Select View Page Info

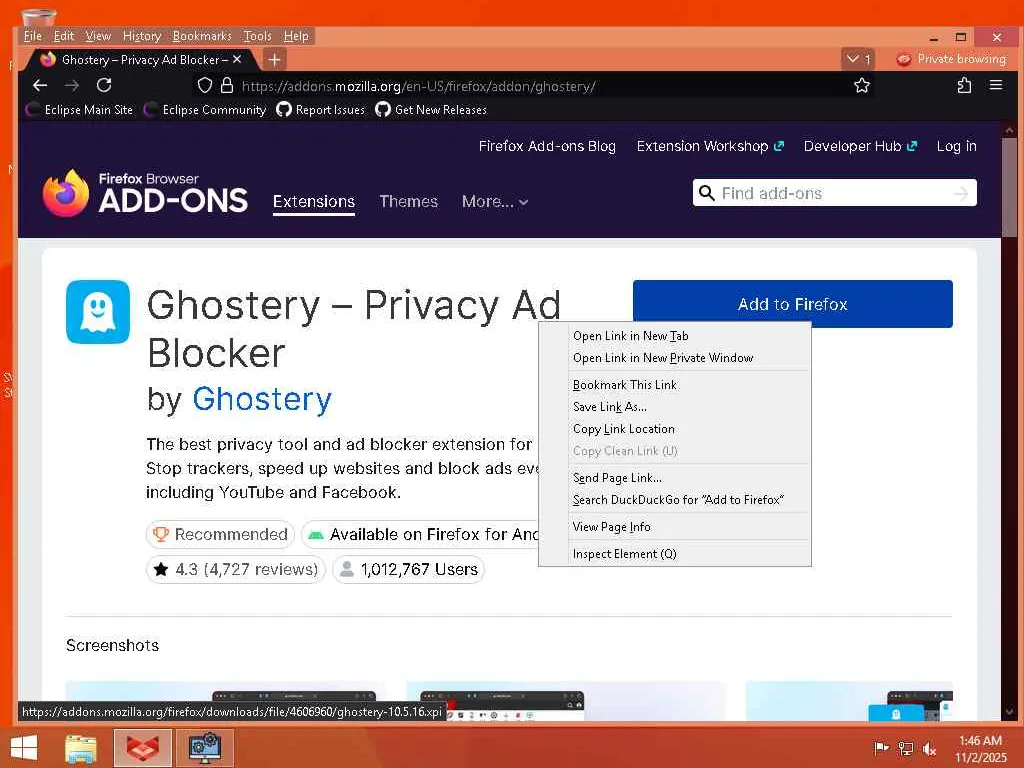(x=675, y=527)
